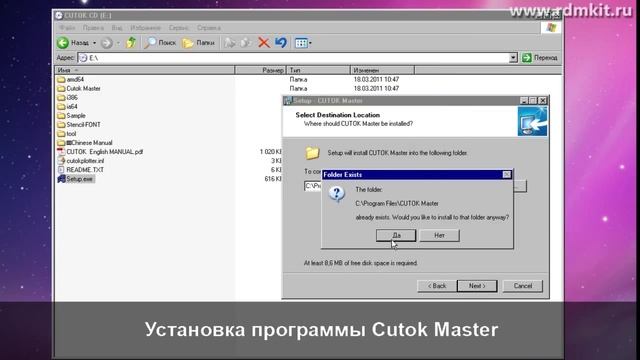
Task: Click the Up folder icon in the toolbar
Action: pyautogui.click(x=131, y=42)
